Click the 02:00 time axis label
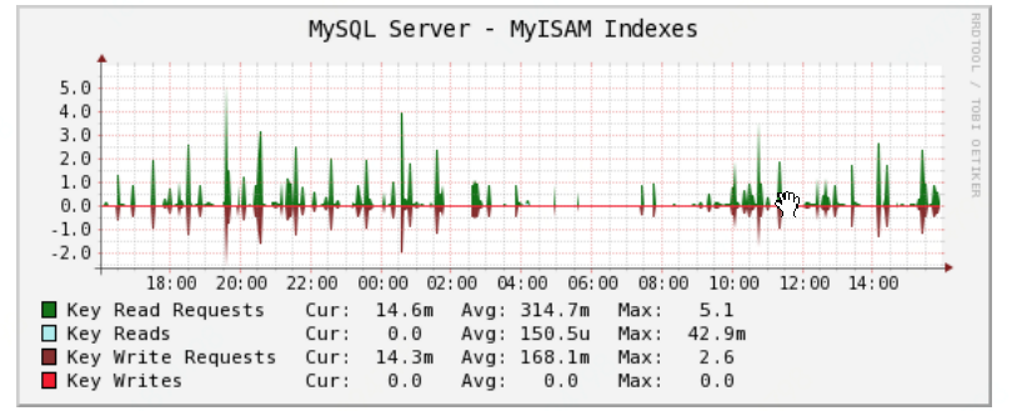 [452, 284]
